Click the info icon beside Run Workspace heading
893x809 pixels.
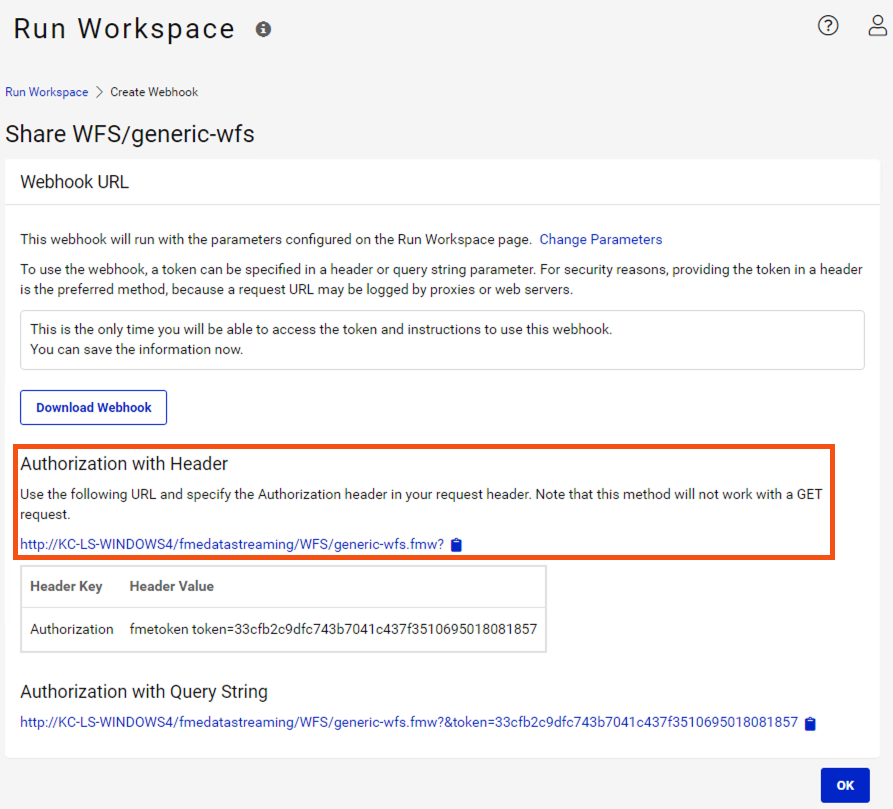263,30
